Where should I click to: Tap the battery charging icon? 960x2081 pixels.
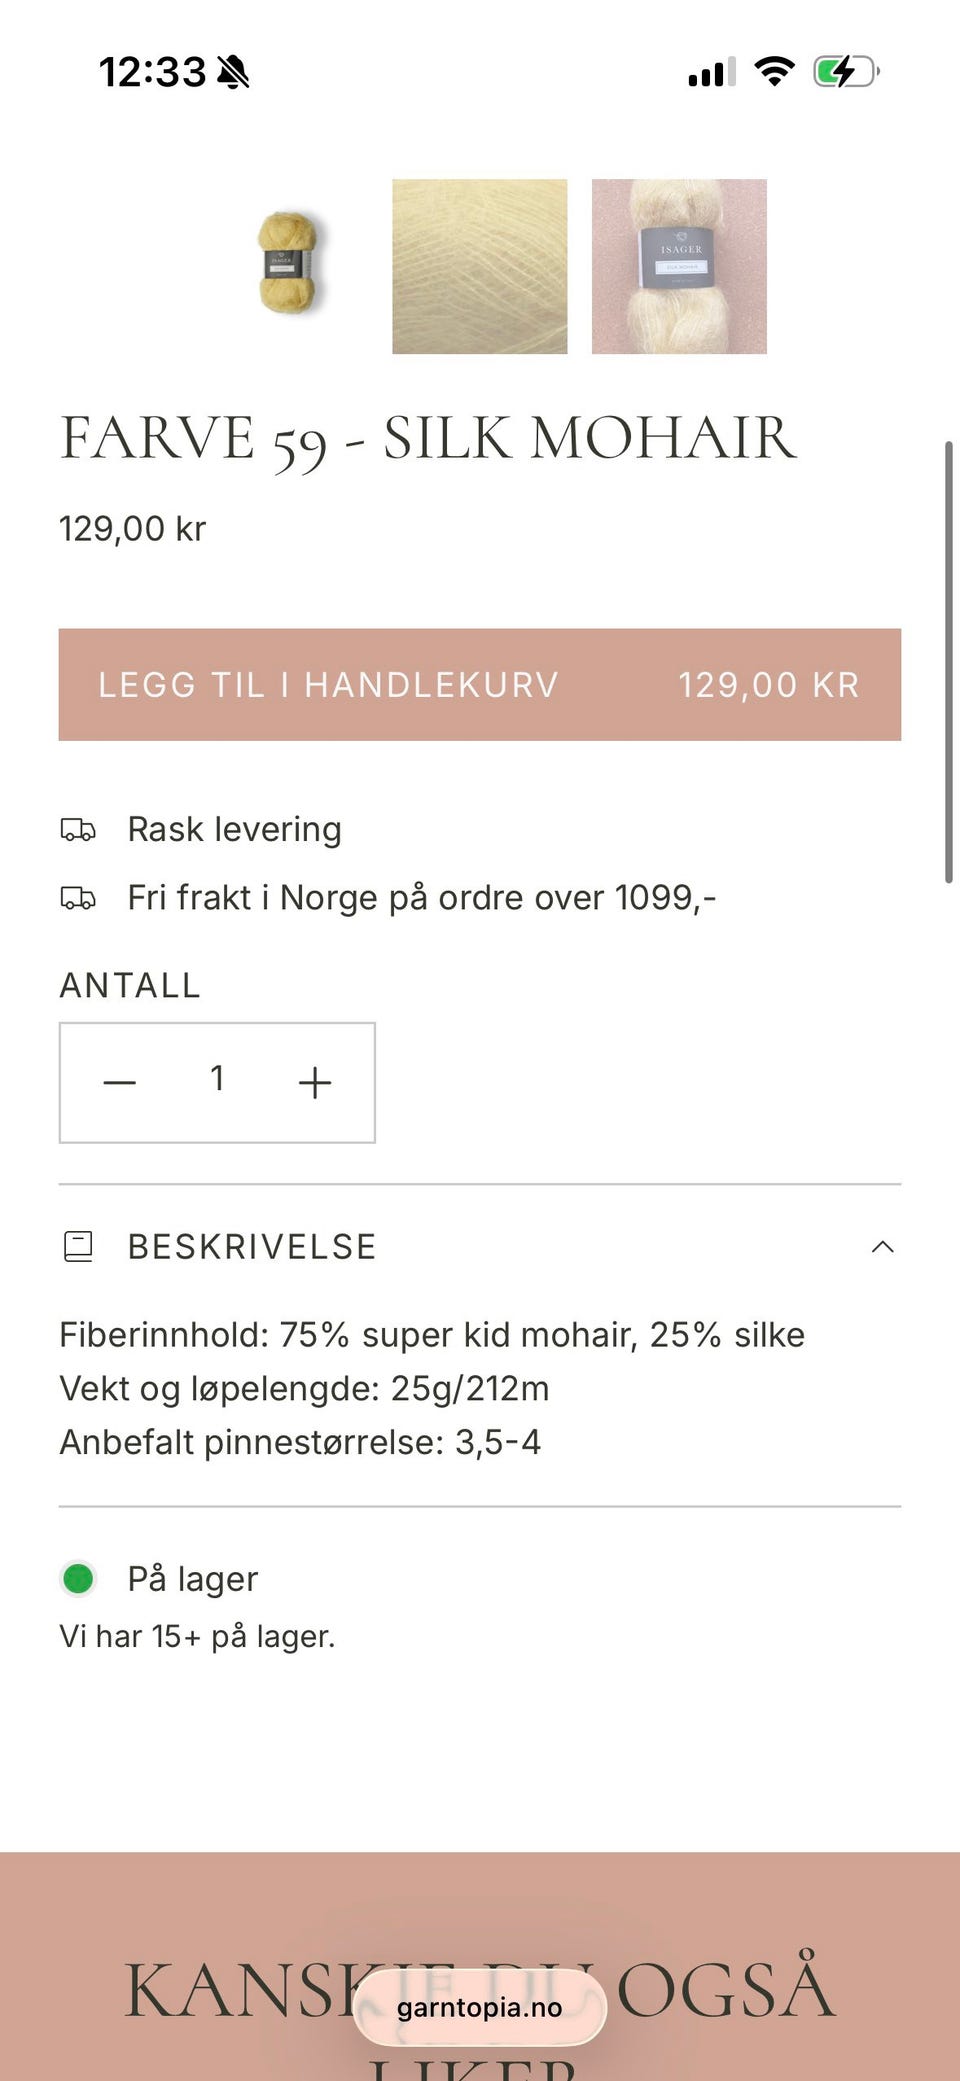pyautogui.click(x=846, y=72)
